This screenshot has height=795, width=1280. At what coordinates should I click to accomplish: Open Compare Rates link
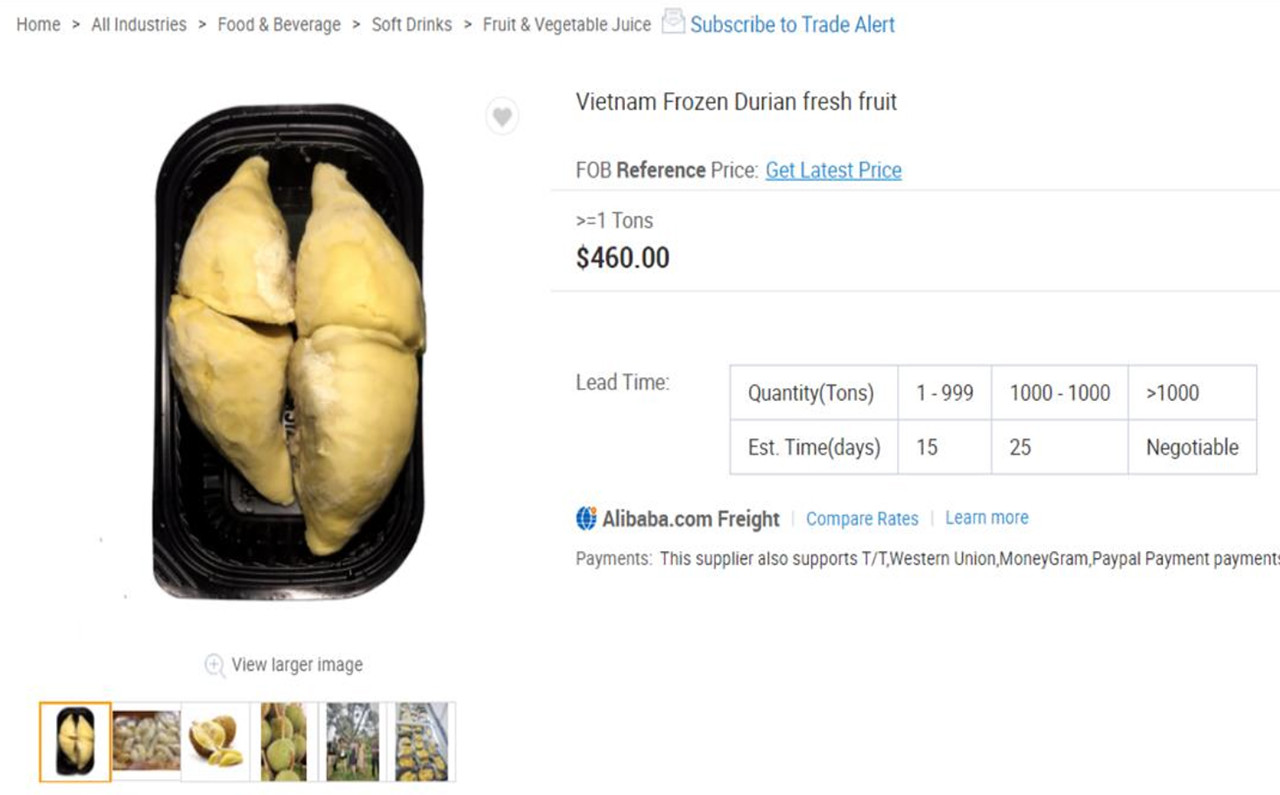pos(861,518)
